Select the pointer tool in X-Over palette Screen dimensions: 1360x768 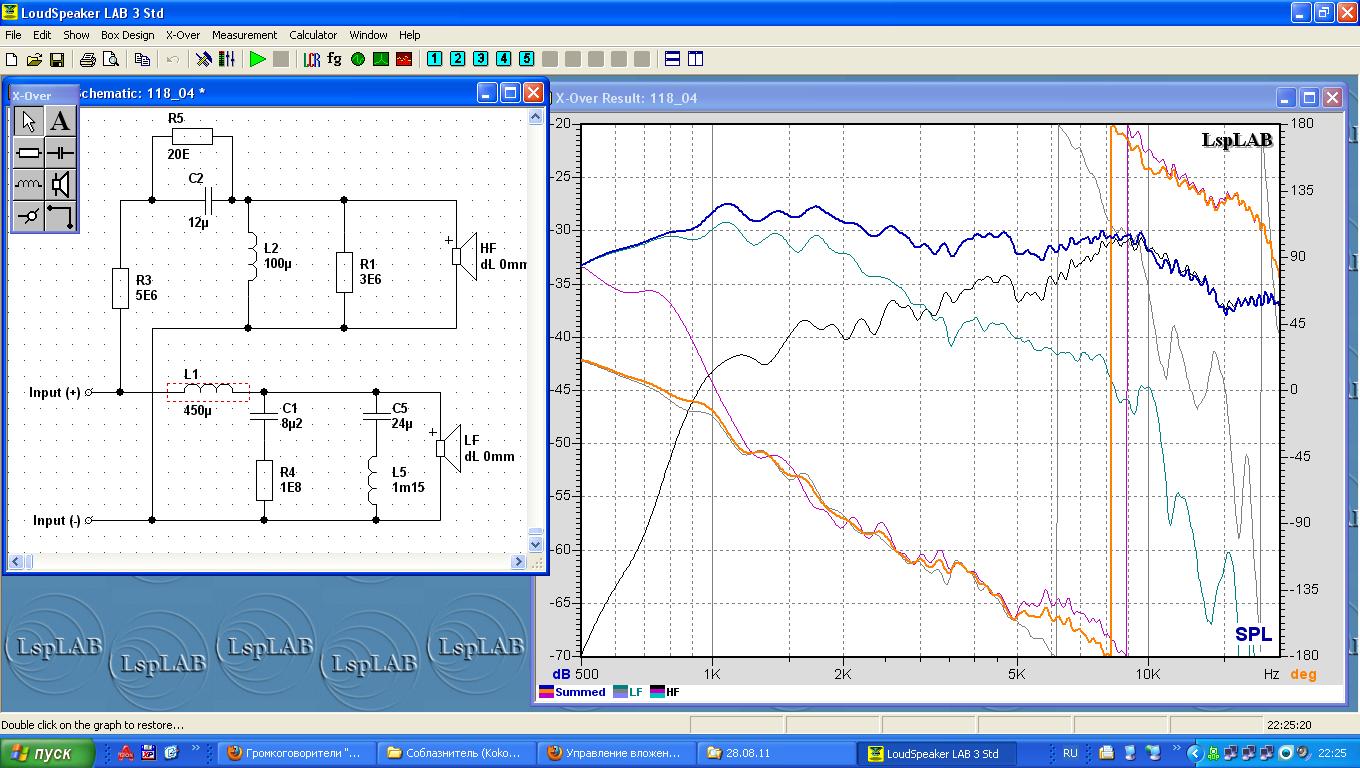coord(29,121)
